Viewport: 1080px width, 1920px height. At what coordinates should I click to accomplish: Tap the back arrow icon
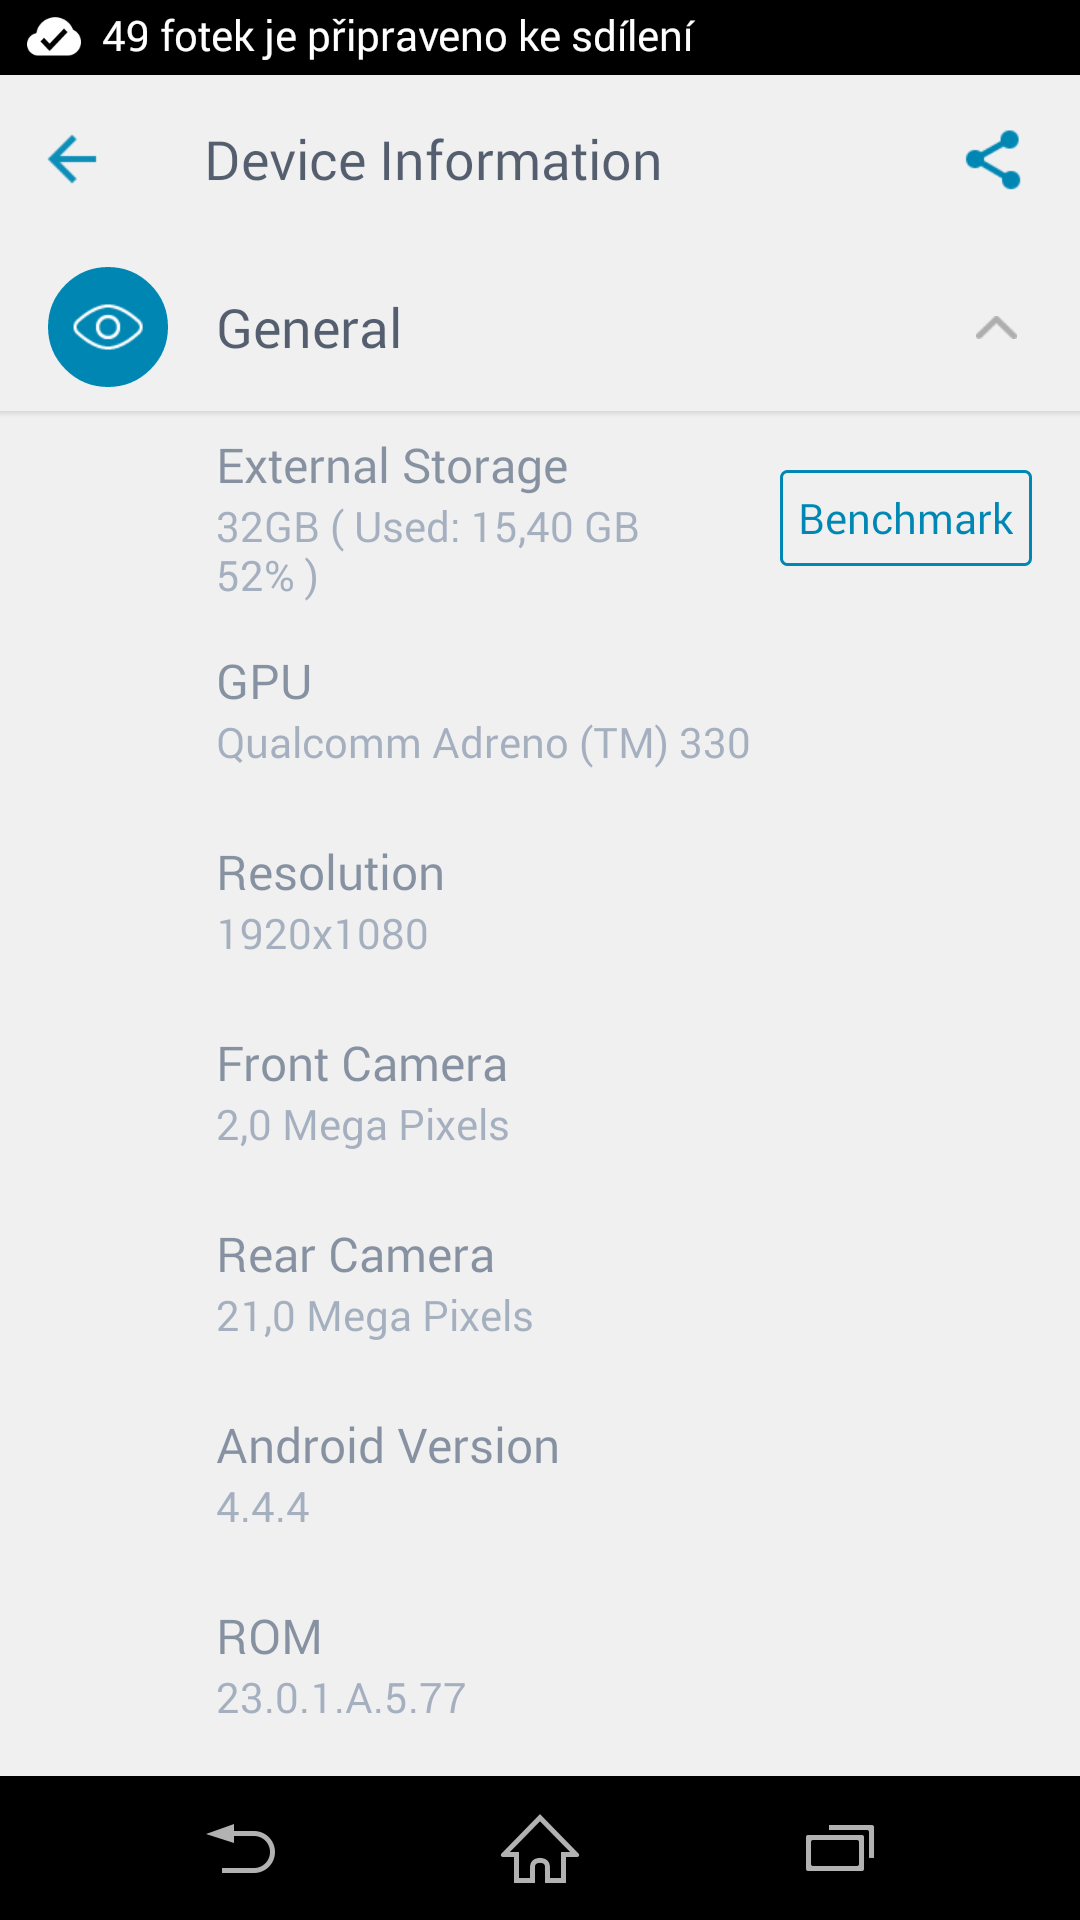(x=72, y=160)
